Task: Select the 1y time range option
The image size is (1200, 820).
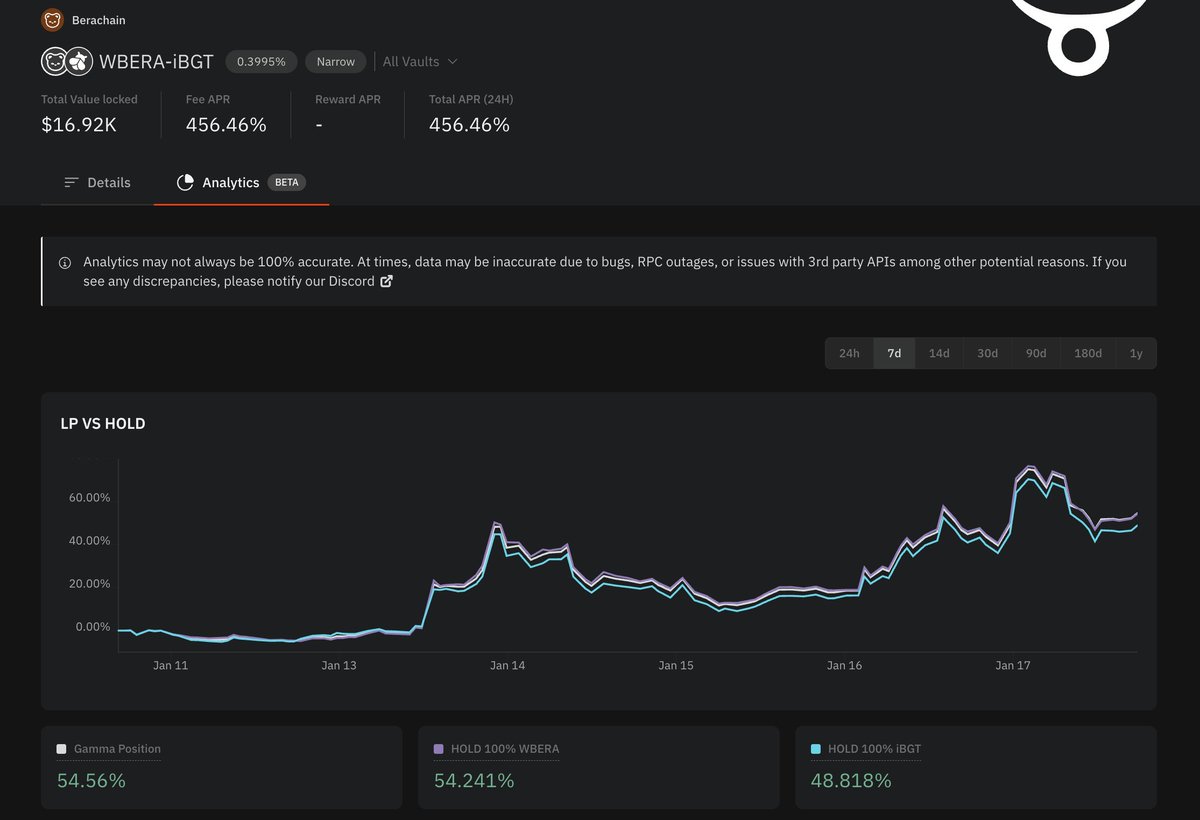Action: click(x=1135, y=353)
